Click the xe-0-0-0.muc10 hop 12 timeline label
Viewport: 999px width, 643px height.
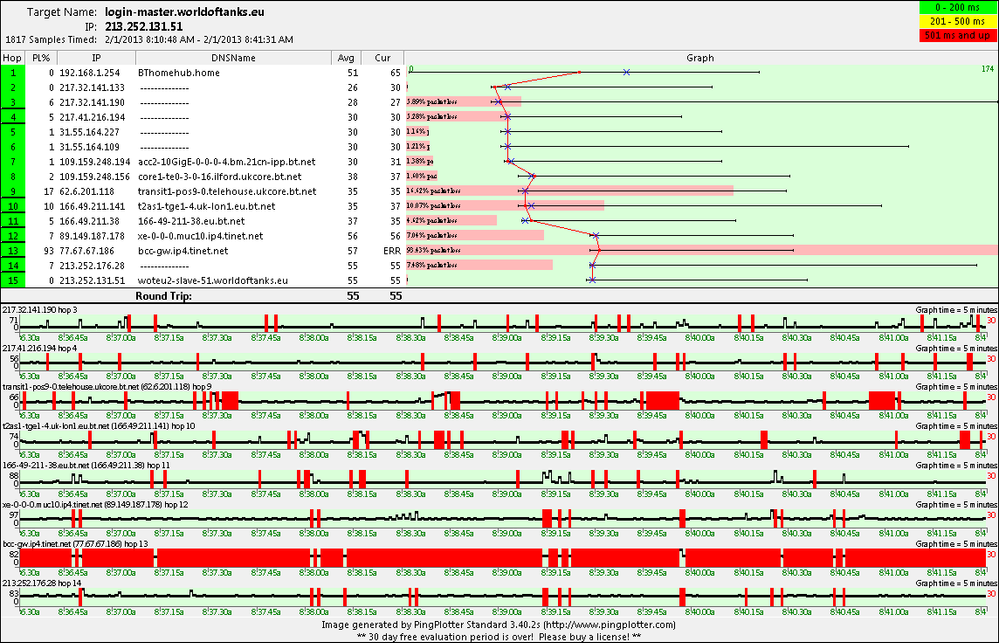[95, 505]
